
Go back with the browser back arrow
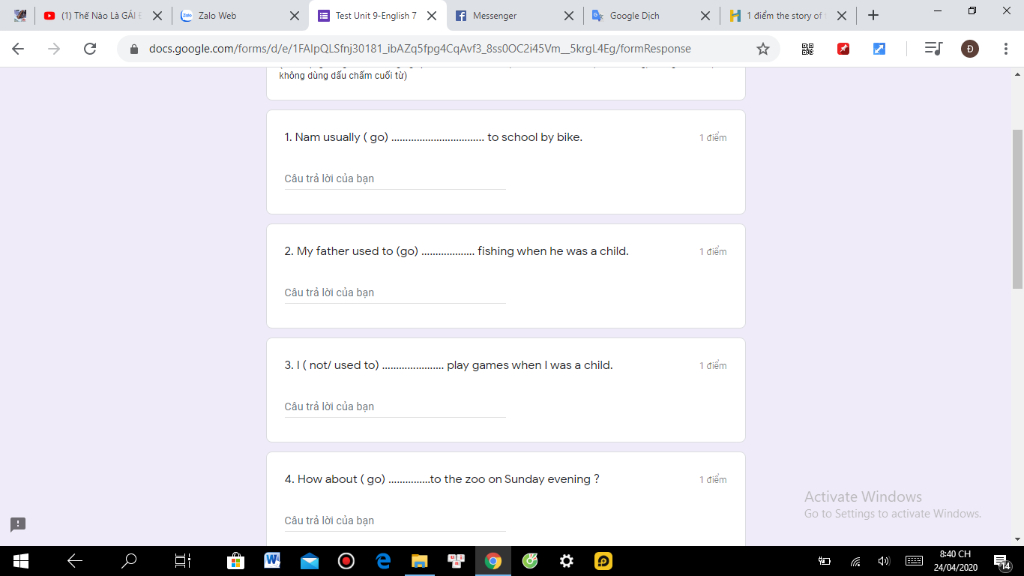coord(18,48)
